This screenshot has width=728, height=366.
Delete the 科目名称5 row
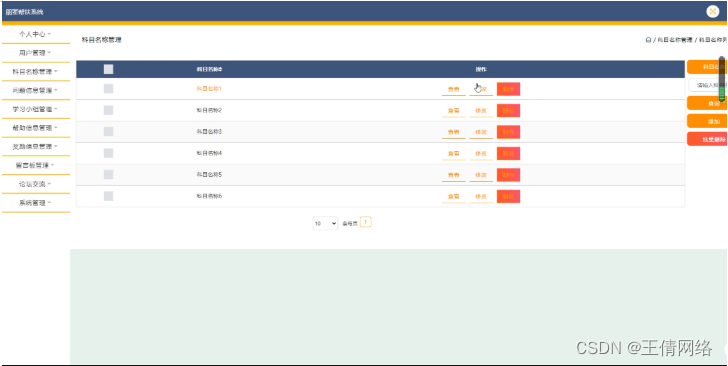click(x=508, y=175)
